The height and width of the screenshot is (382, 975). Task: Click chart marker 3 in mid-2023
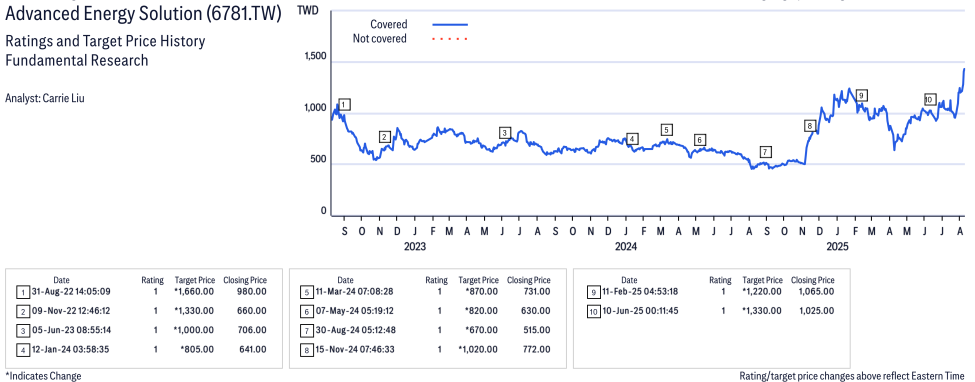click(504, 133)
